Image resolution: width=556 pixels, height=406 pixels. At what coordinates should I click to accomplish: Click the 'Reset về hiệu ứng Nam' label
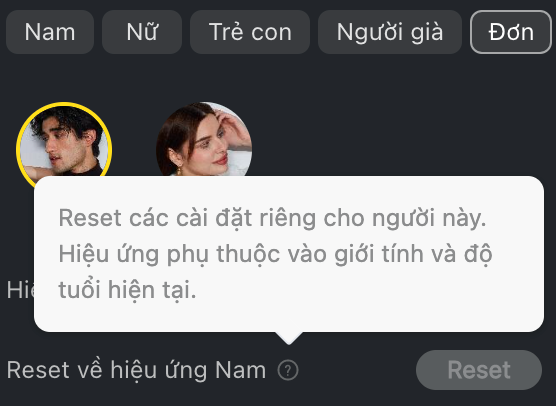137,370
